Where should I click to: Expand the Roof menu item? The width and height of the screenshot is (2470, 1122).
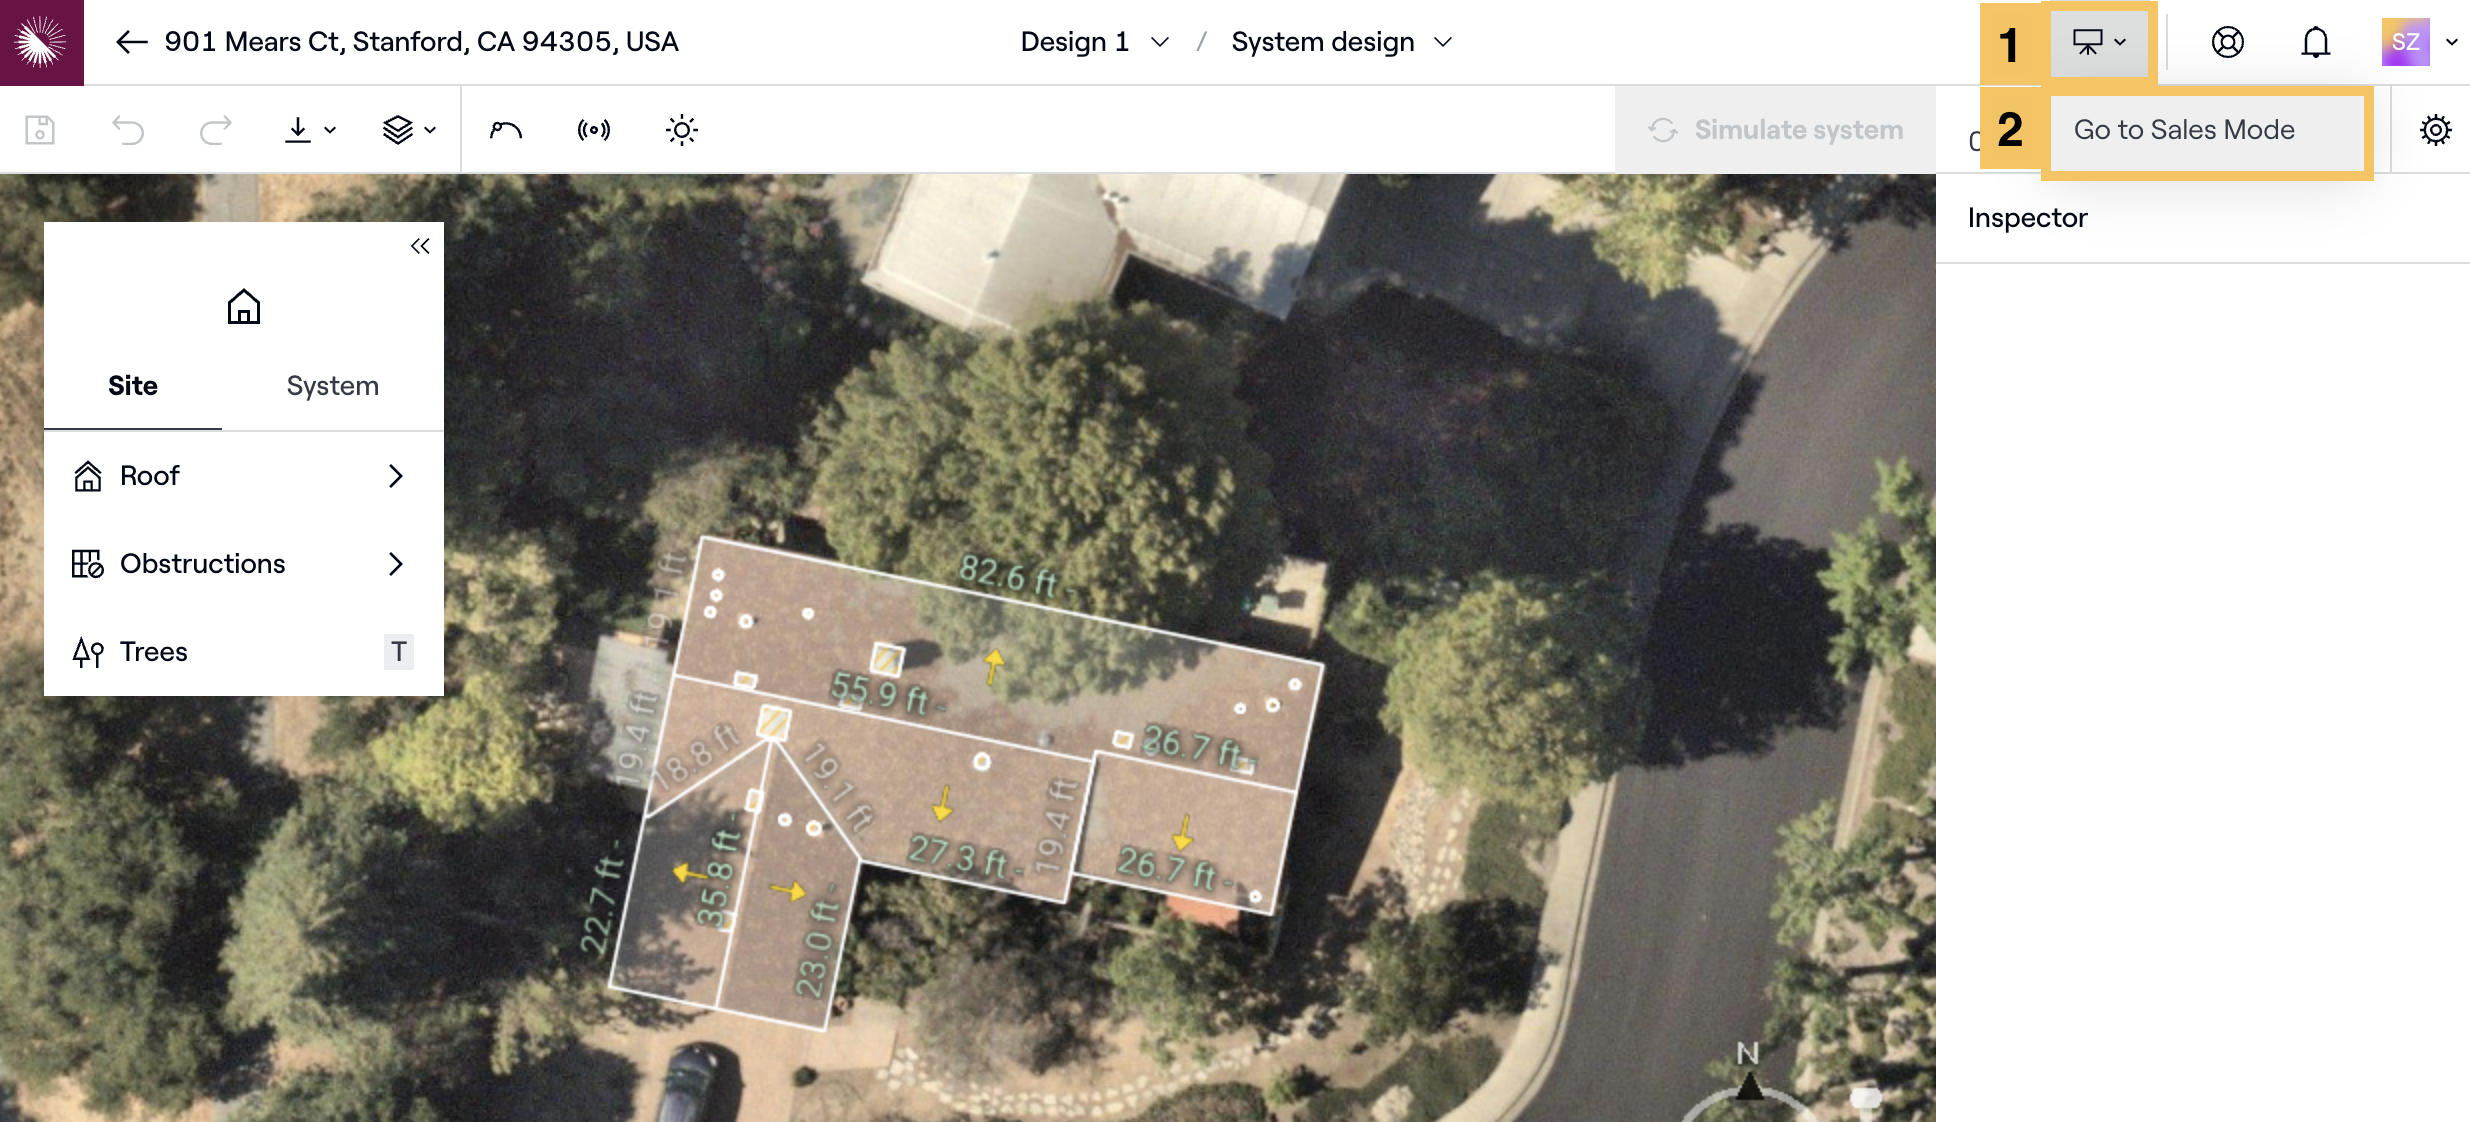pyautogui.click(x=243, y=476)
